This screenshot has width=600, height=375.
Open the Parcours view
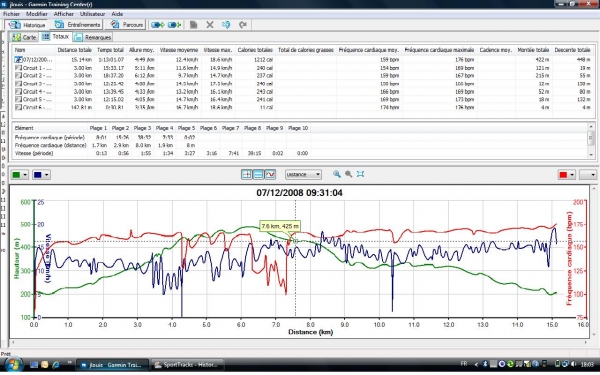point(126,25)
